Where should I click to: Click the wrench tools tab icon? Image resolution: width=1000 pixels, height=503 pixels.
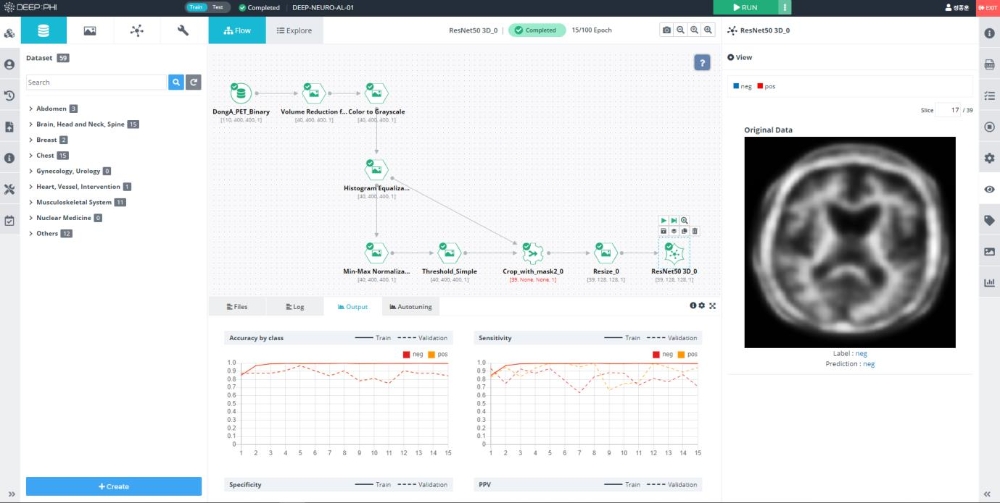[x=183, y=30]
